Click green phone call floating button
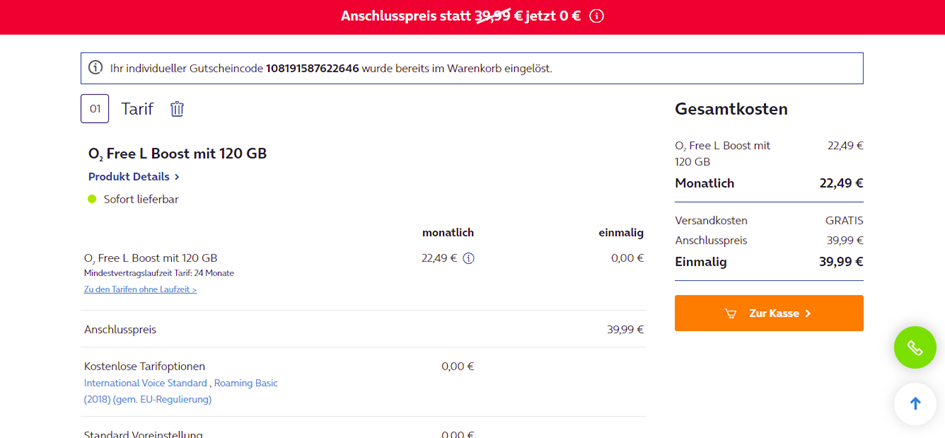 pos(914,348)
